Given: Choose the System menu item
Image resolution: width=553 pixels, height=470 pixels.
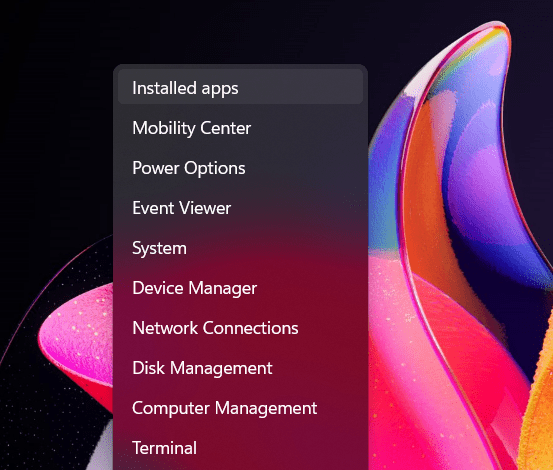Looking at the screenshot, I should pos(240,248).
